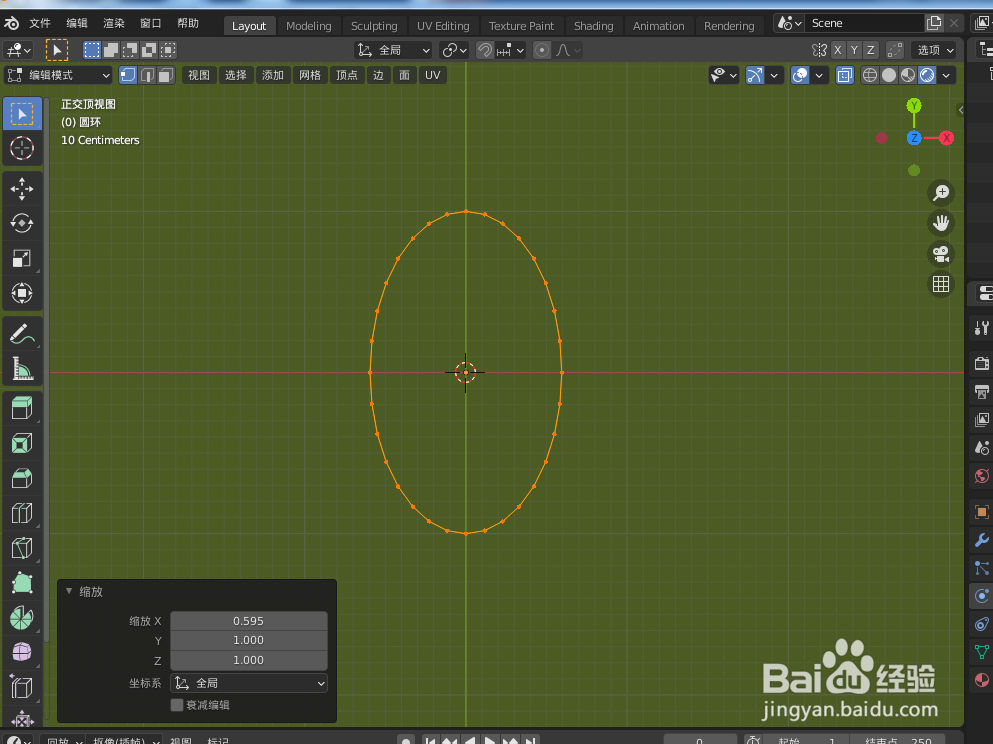
Task: Click the magnifier zoom icon in viewport navigation
Action: pos(940,193)
